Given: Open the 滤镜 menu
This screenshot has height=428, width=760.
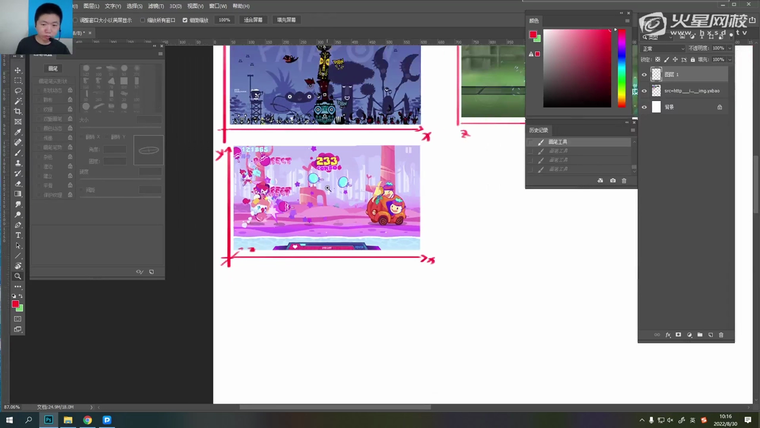Looking at the screenshot, I should click(x=157, y=5).
